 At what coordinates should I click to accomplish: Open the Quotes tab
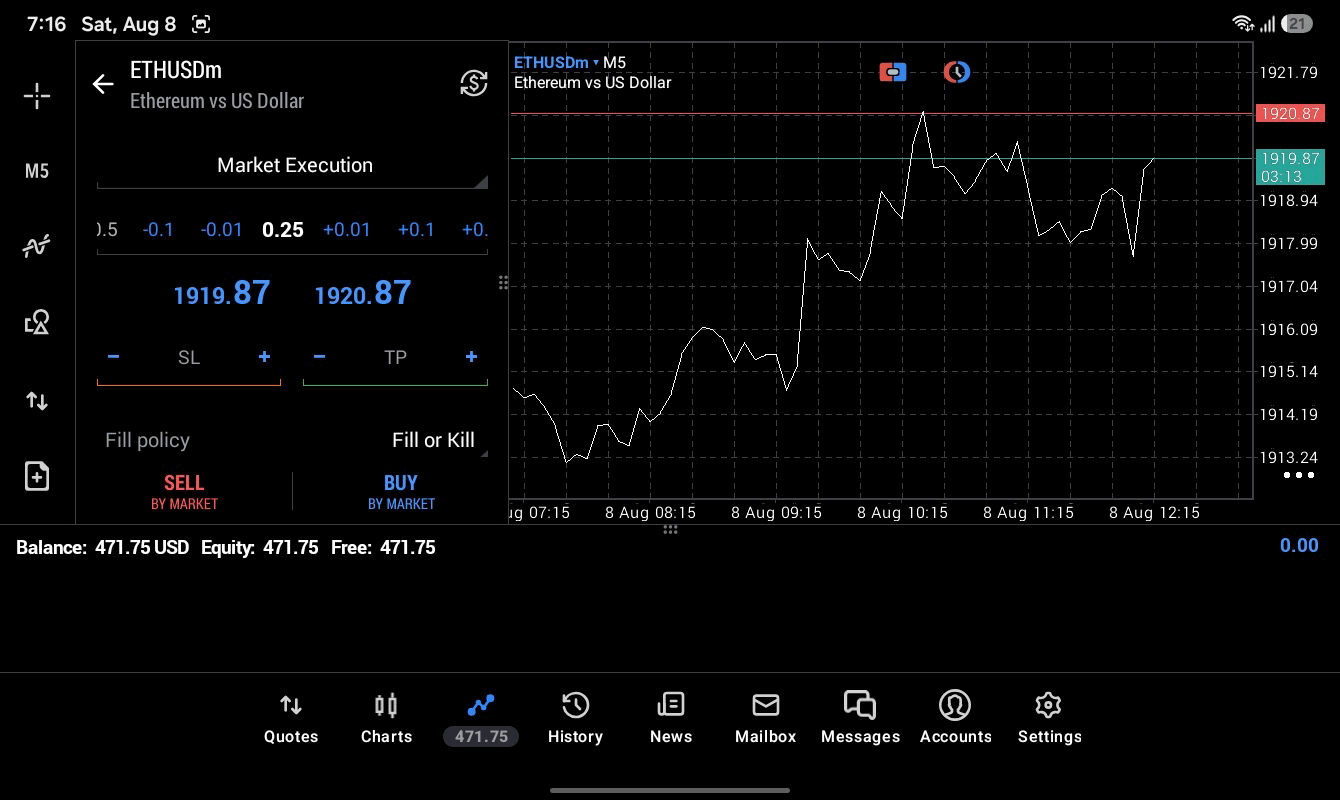click(x=291, y=718)
